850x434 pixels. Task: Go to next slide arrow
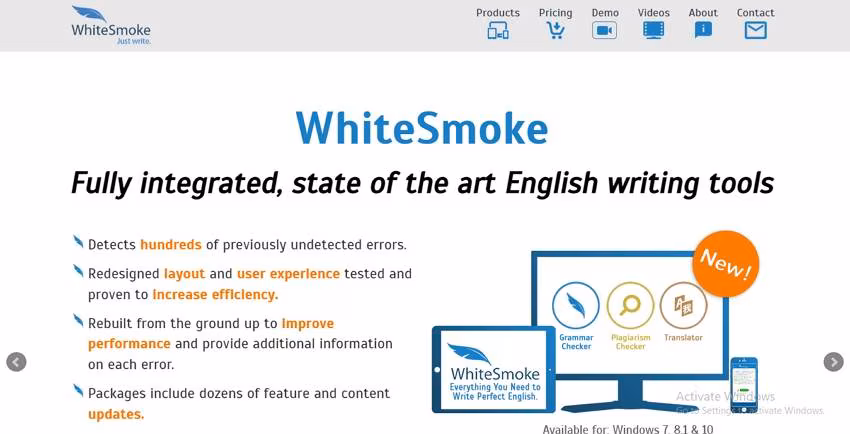click(x=833, y=362)
